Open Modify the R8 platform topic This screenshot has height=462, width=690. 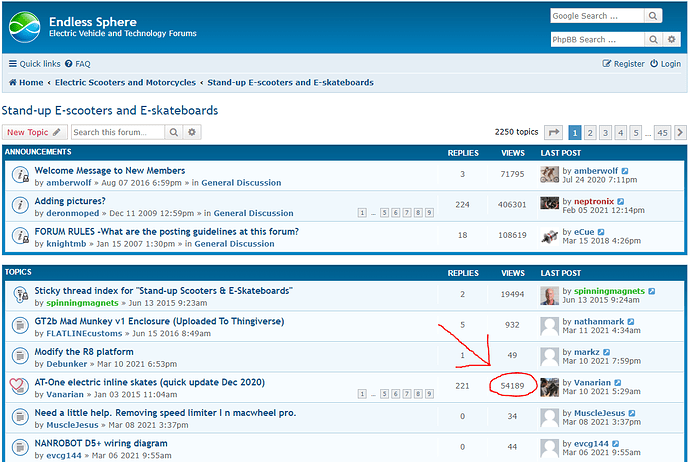pos(84,352)
